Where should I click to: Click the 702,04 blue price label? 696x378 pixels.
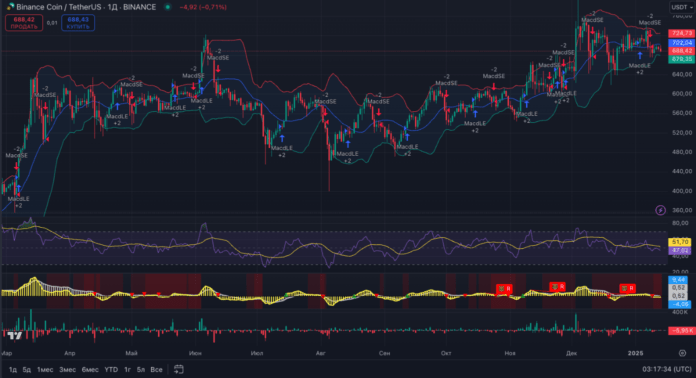(x=681, y=43)
